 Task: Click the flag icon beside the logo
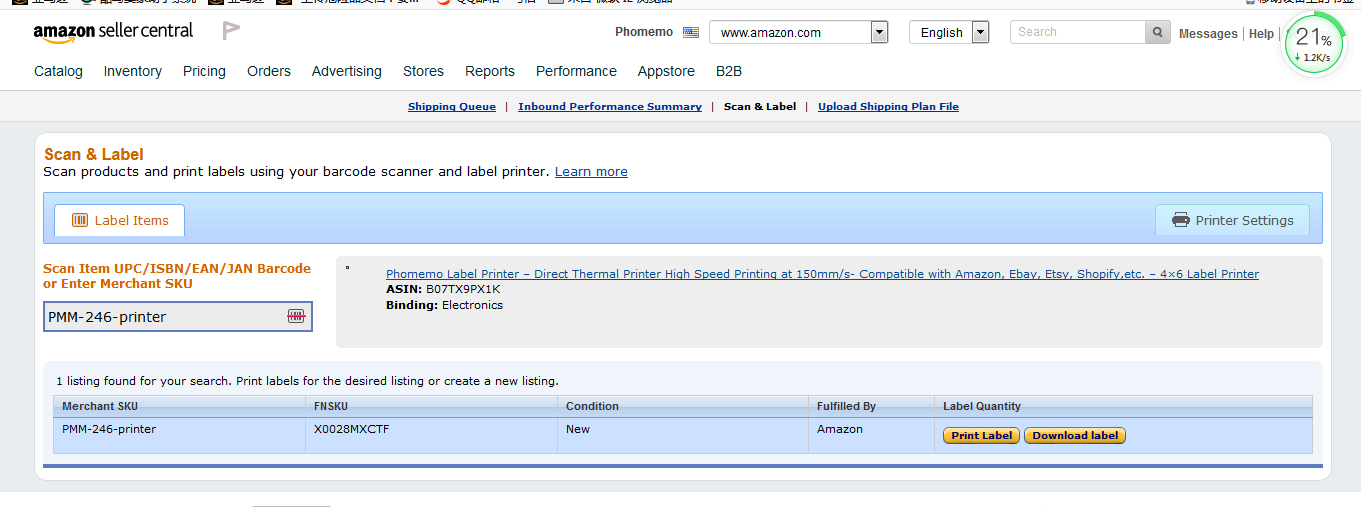[x=231, y=31]
